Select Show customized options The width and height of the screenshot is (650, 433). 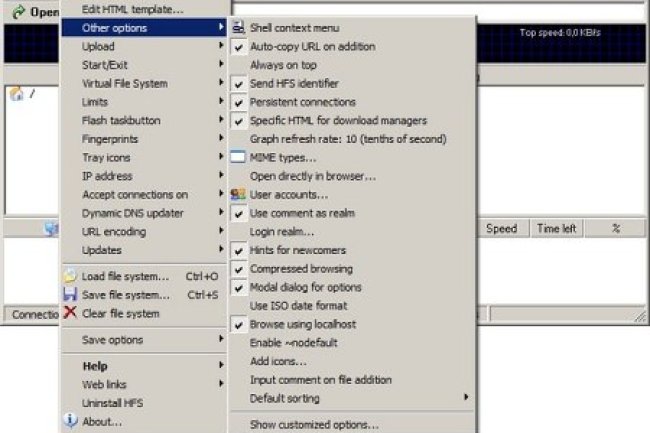click(353, 424)
